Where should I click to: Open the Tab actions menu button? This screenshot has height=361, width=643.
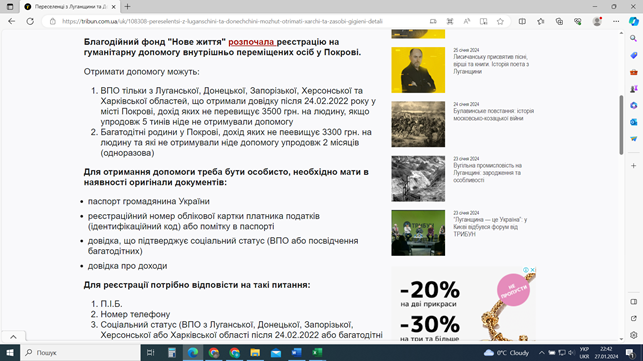pyautogui.click(x=10, y=7)
